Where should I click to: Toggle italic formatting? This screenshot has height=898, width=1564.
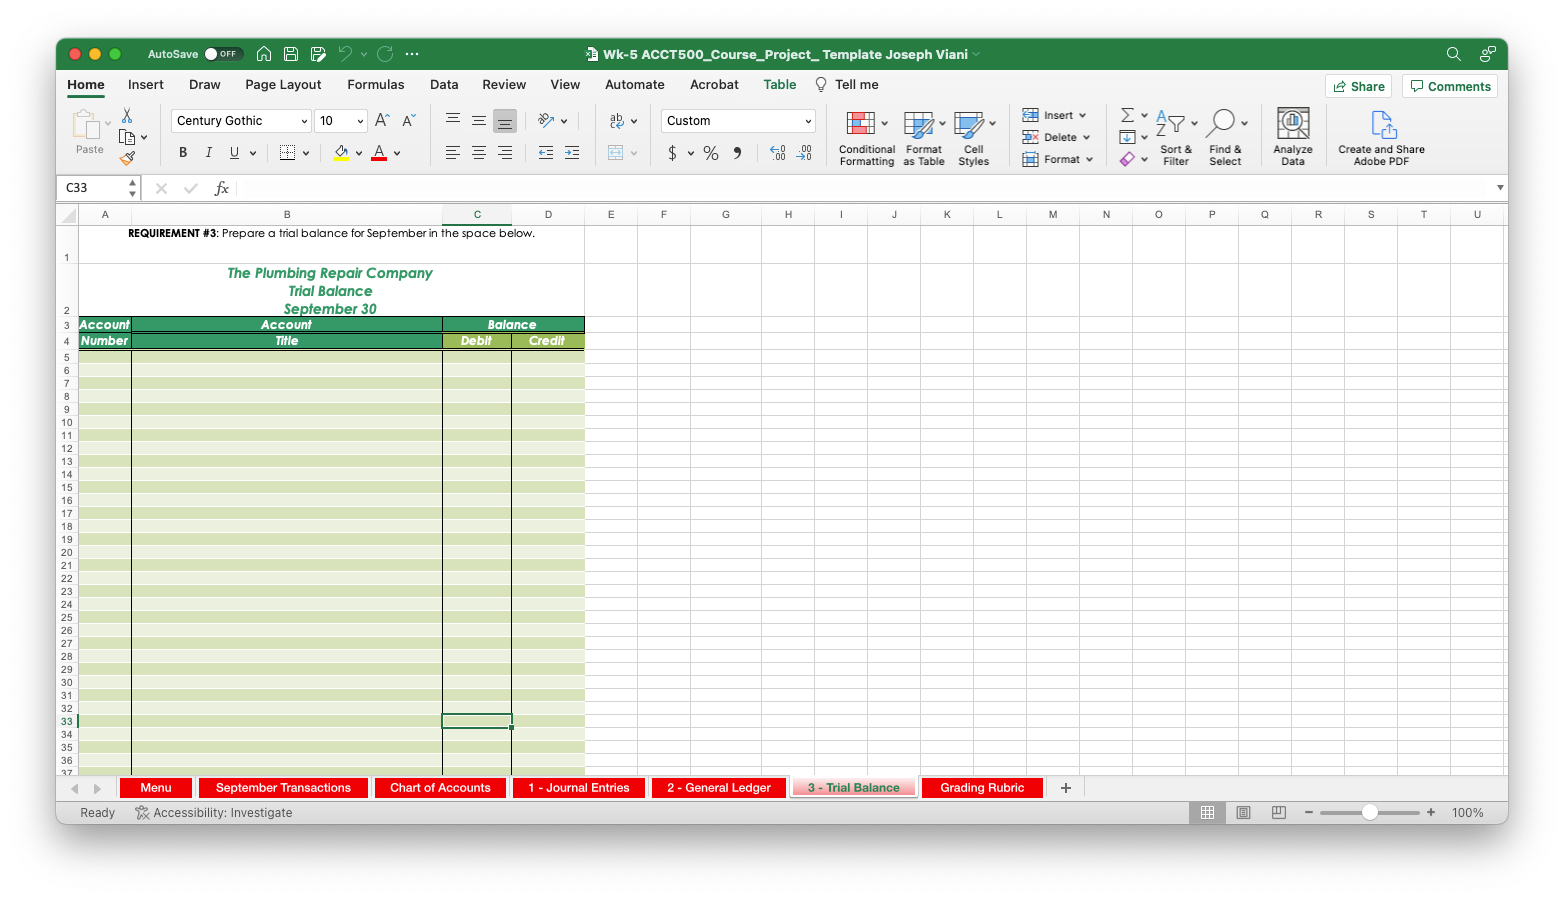(208, 152)
